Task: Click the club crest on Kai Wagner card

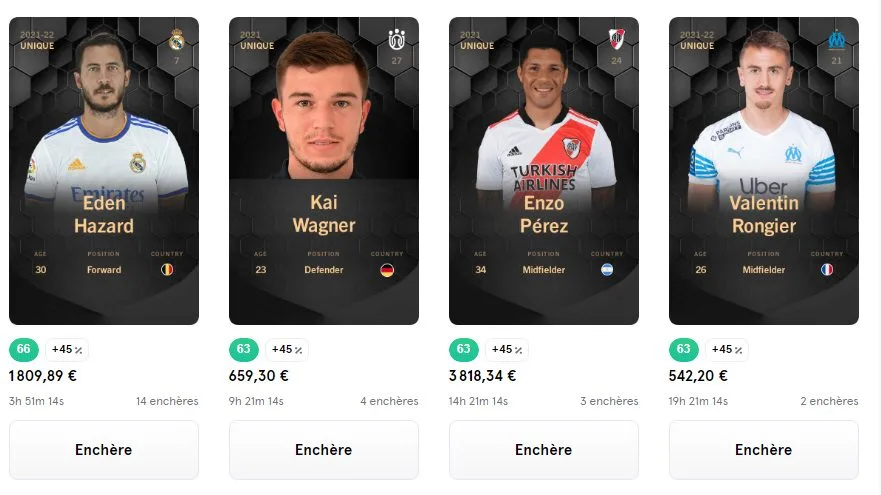Action: [x=397, y=39]
